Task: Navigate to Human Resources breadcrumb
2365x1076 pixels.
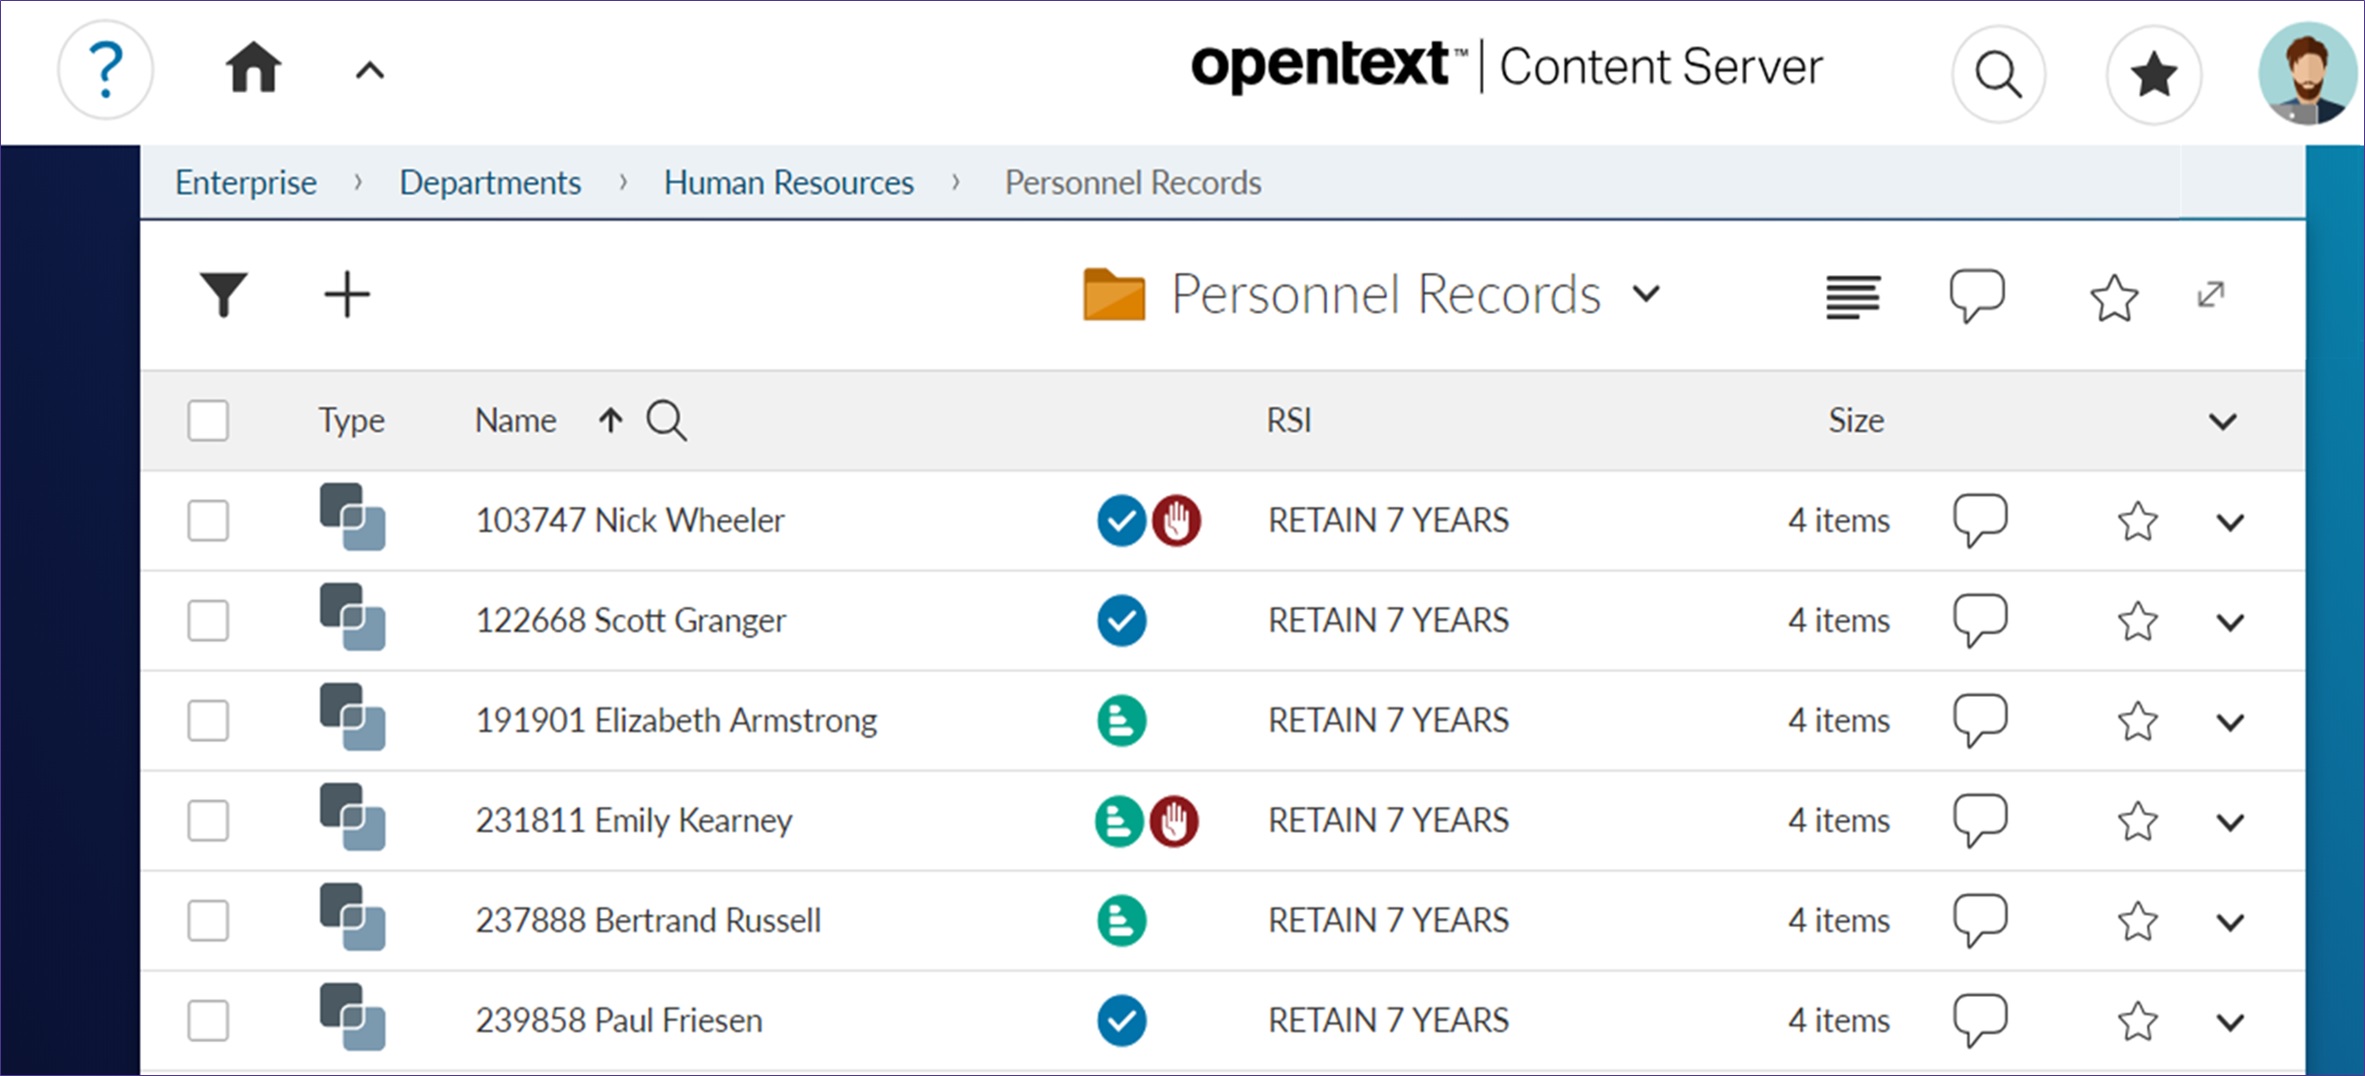Action: point(789,183)
